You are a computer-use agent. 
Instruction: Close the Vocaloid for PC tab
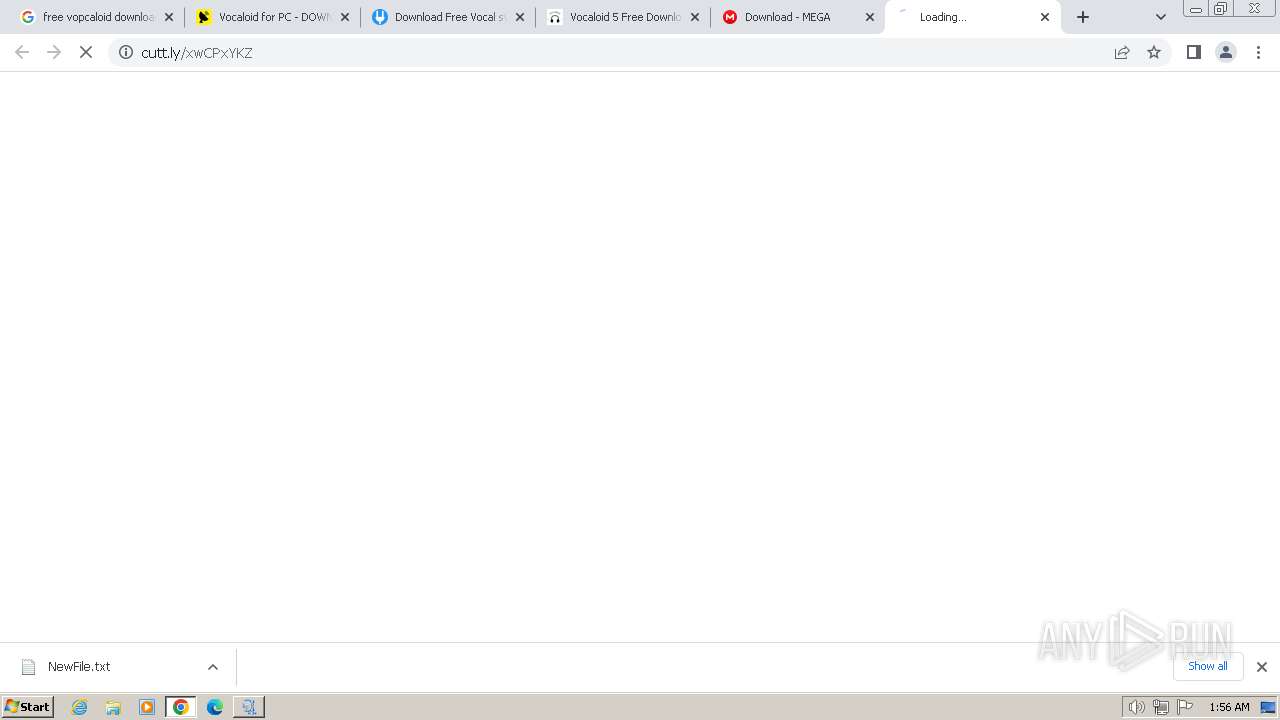coord(345,17)
